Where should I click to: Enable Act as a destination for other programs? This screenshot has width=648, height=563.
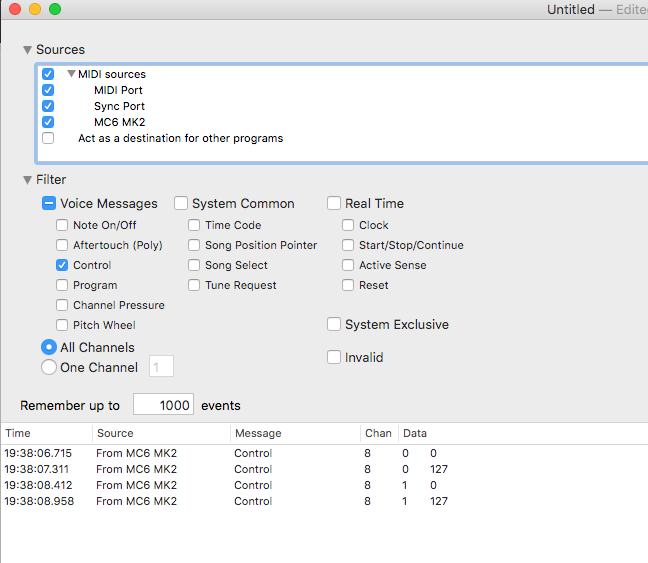pos(48,138)
